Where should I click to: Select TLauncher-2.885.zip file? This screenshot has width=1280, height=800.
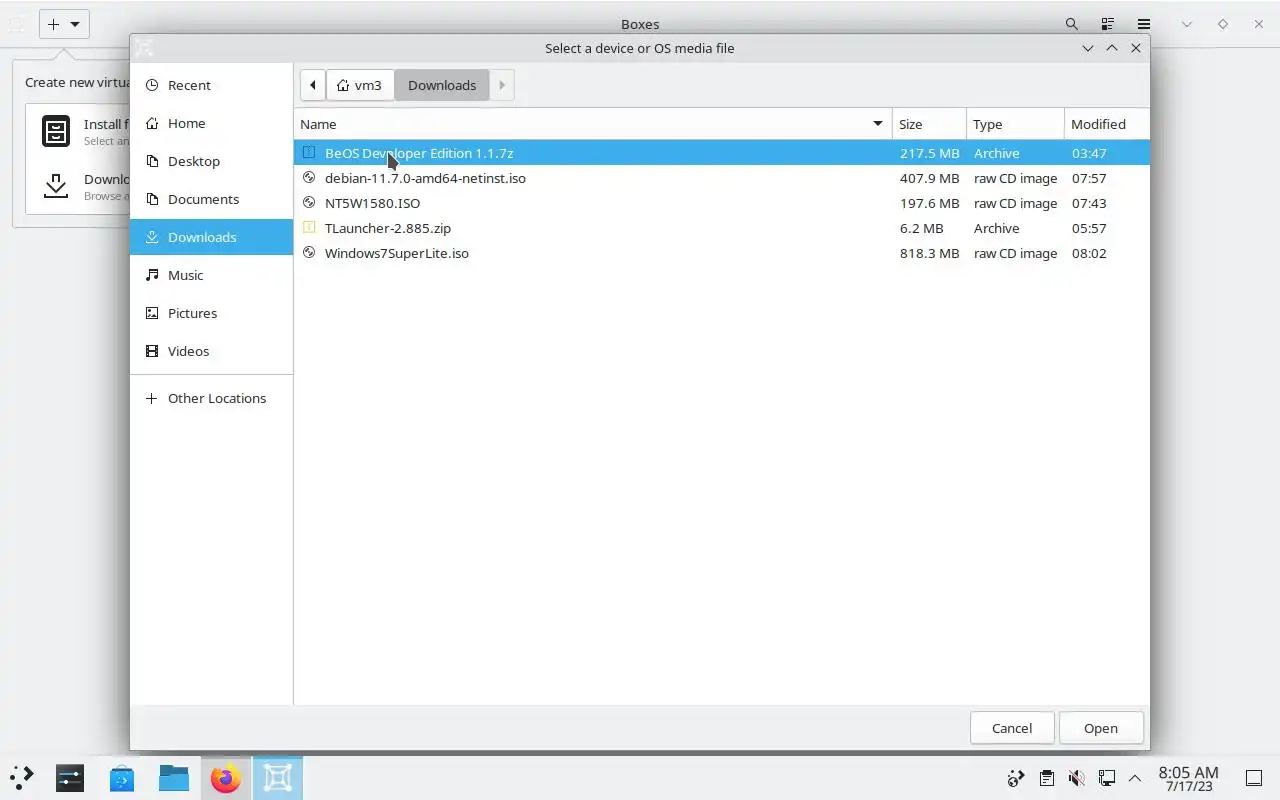722,228
